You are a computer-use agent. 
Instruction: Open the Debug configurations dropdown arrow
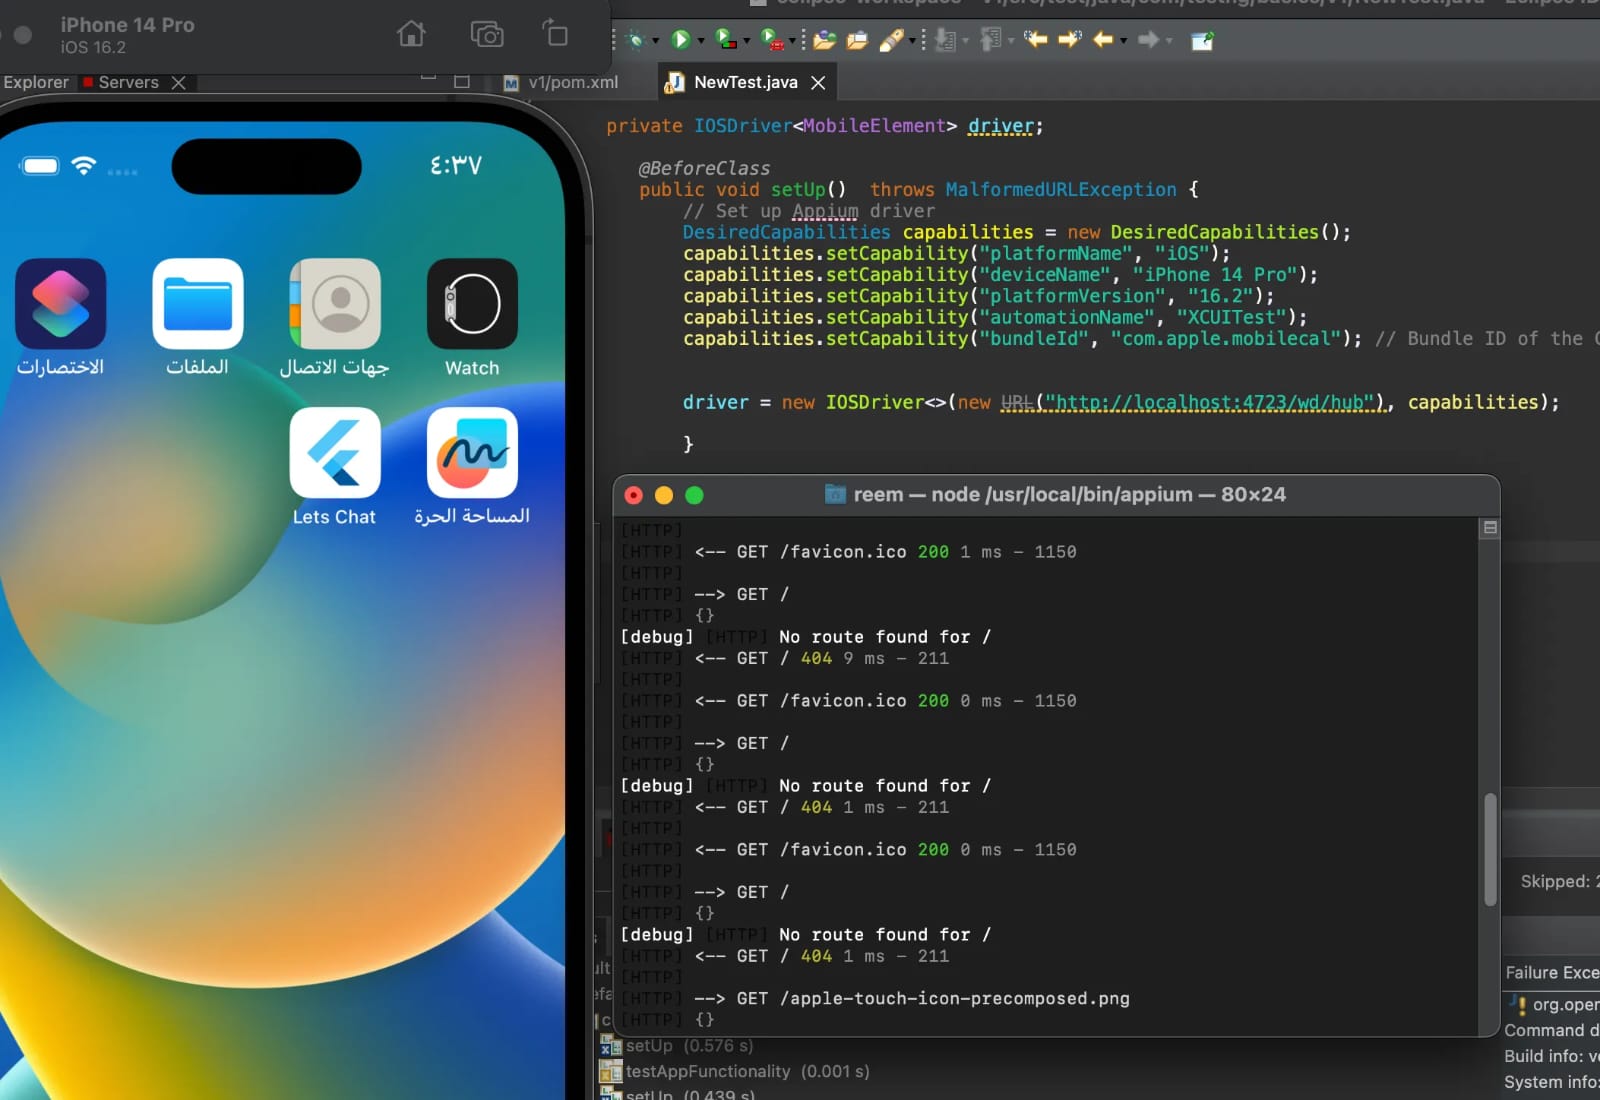coord(656,41)
